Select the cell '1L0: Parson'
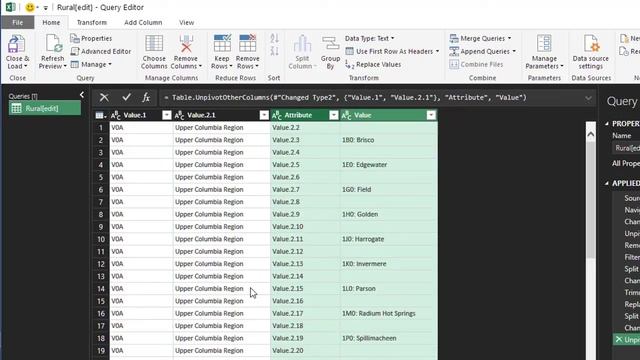640x360 pixels. [389, 289]
